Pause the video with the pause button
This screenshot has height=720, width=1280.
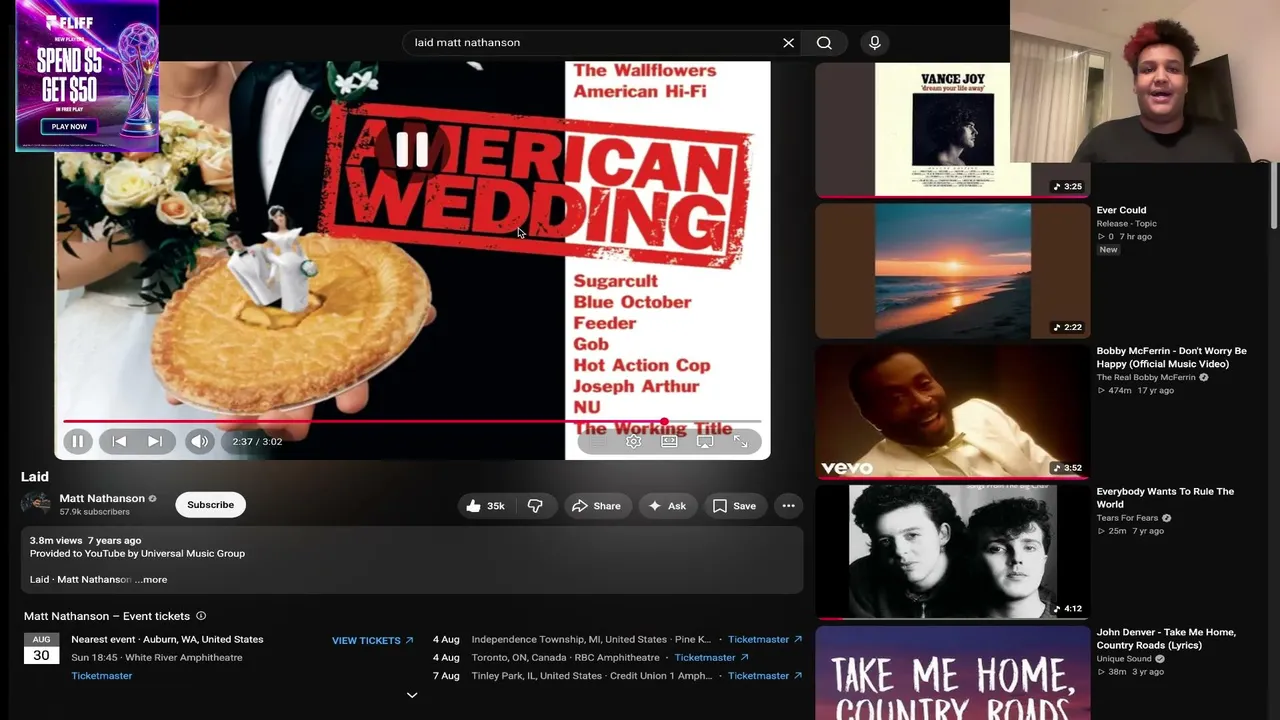point(78,441)
